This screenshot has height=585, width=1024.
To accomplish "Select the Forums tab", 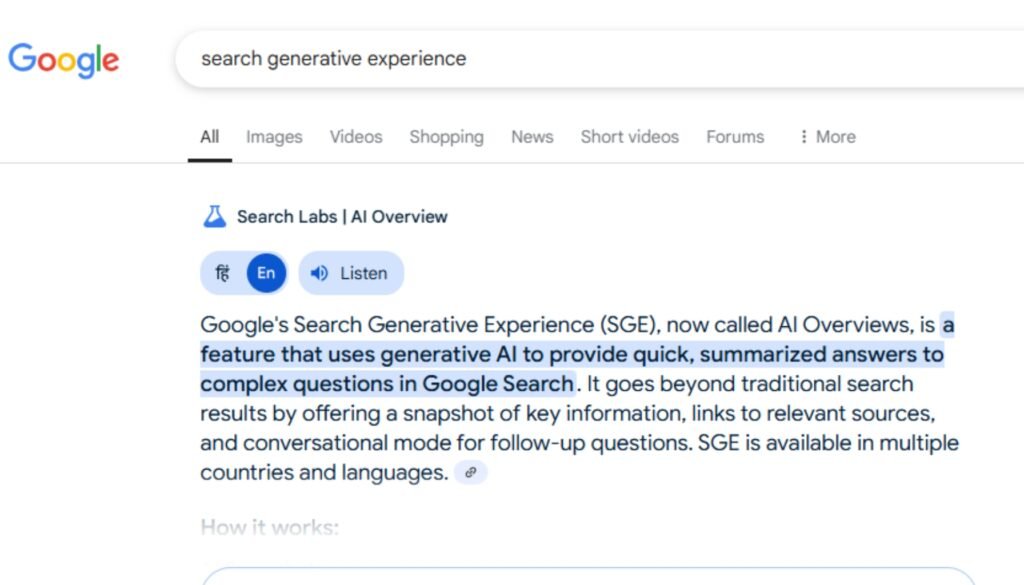I will 735,136.
